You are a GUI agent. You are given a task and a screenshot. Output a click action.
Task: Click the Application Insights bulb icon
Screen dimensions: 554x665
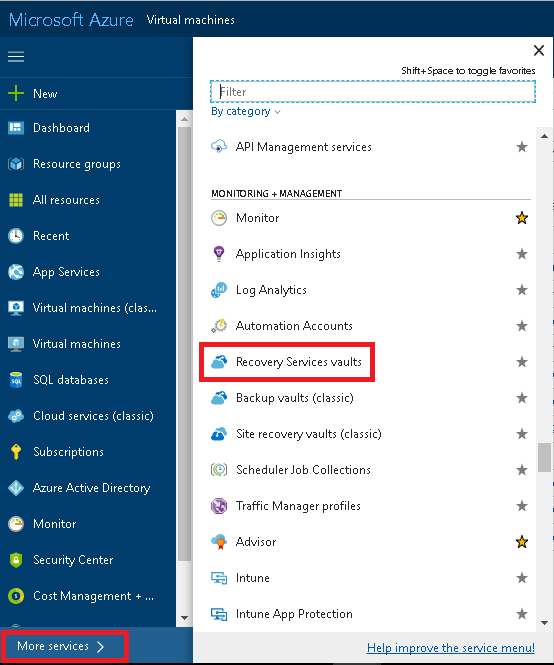click(x=219, y=254)
